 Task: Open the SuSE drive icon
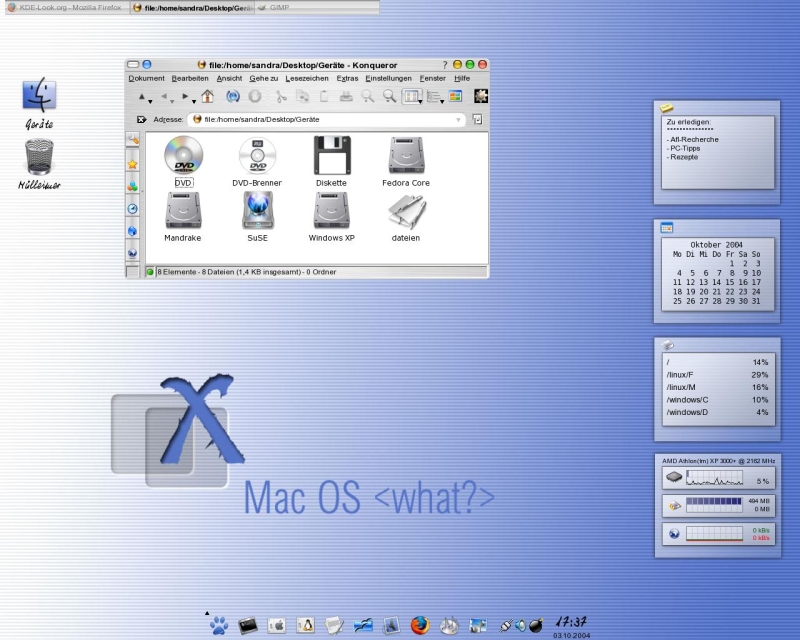[258, 210]
